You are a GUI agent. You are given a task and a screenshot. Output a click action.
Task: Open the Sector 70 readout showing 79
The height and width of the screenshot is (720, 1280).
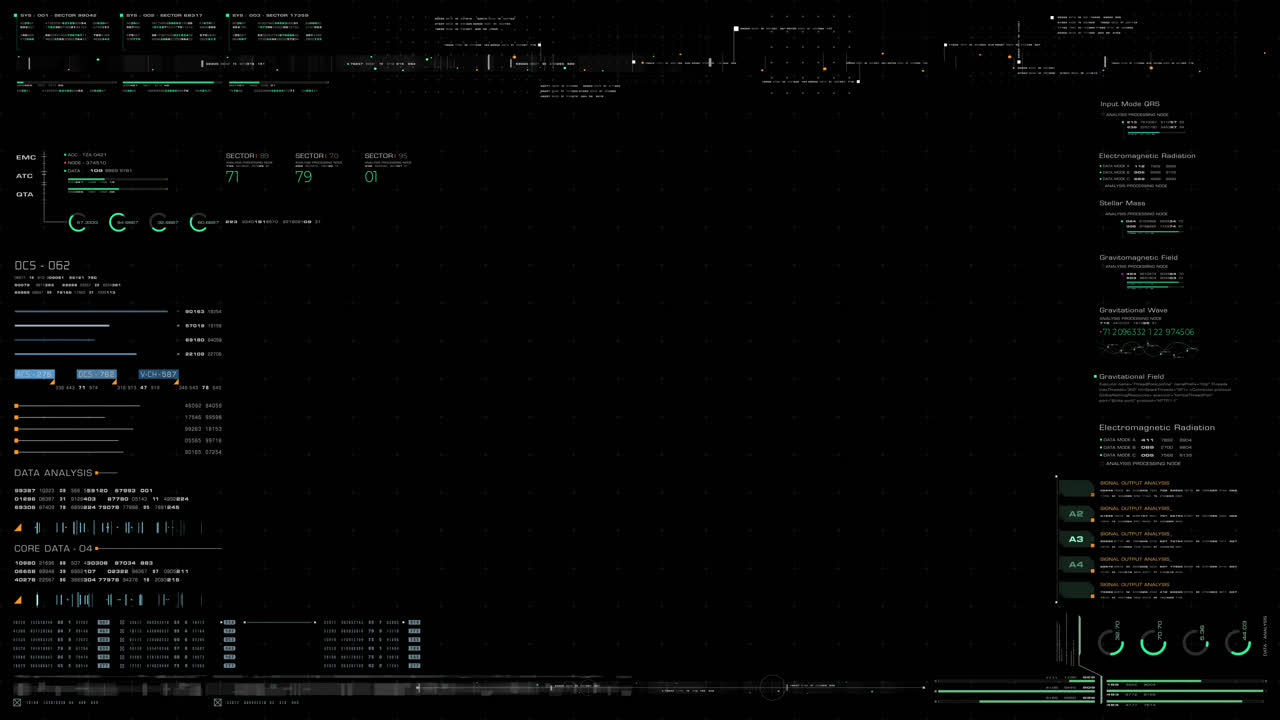coord(304,177)
